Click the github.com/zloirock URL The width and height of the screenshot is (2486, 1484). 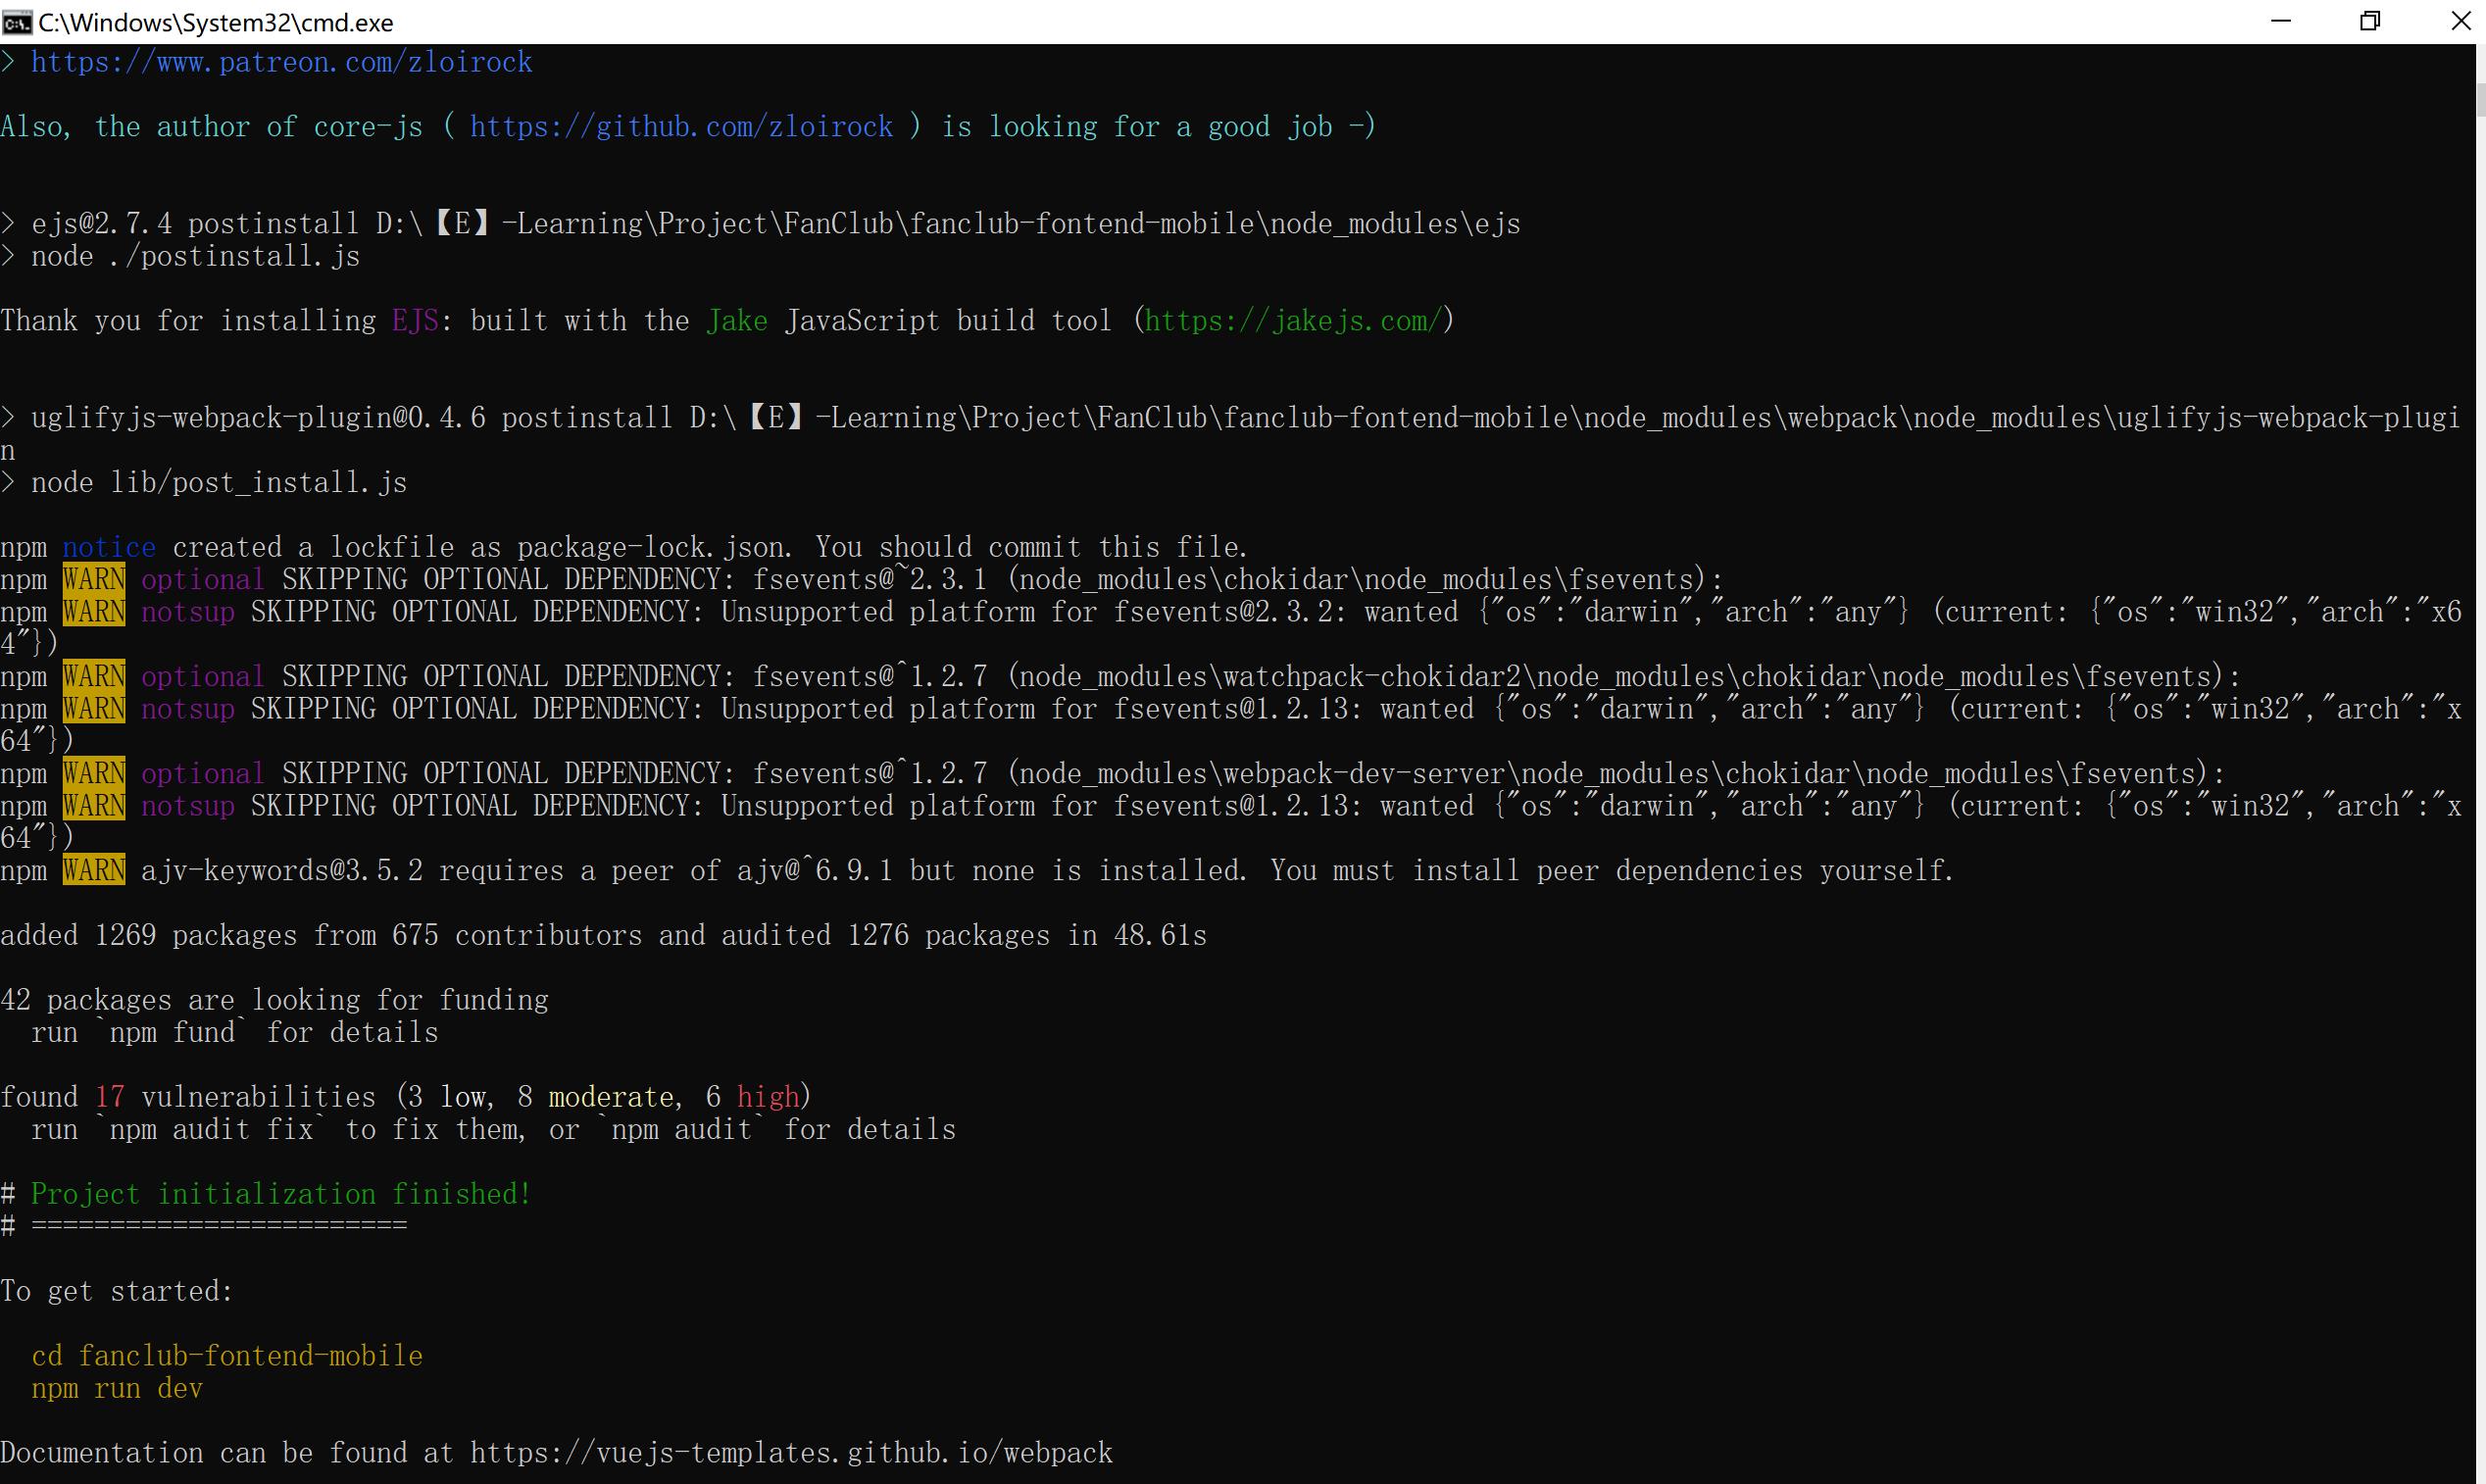(x=681, y=127)
